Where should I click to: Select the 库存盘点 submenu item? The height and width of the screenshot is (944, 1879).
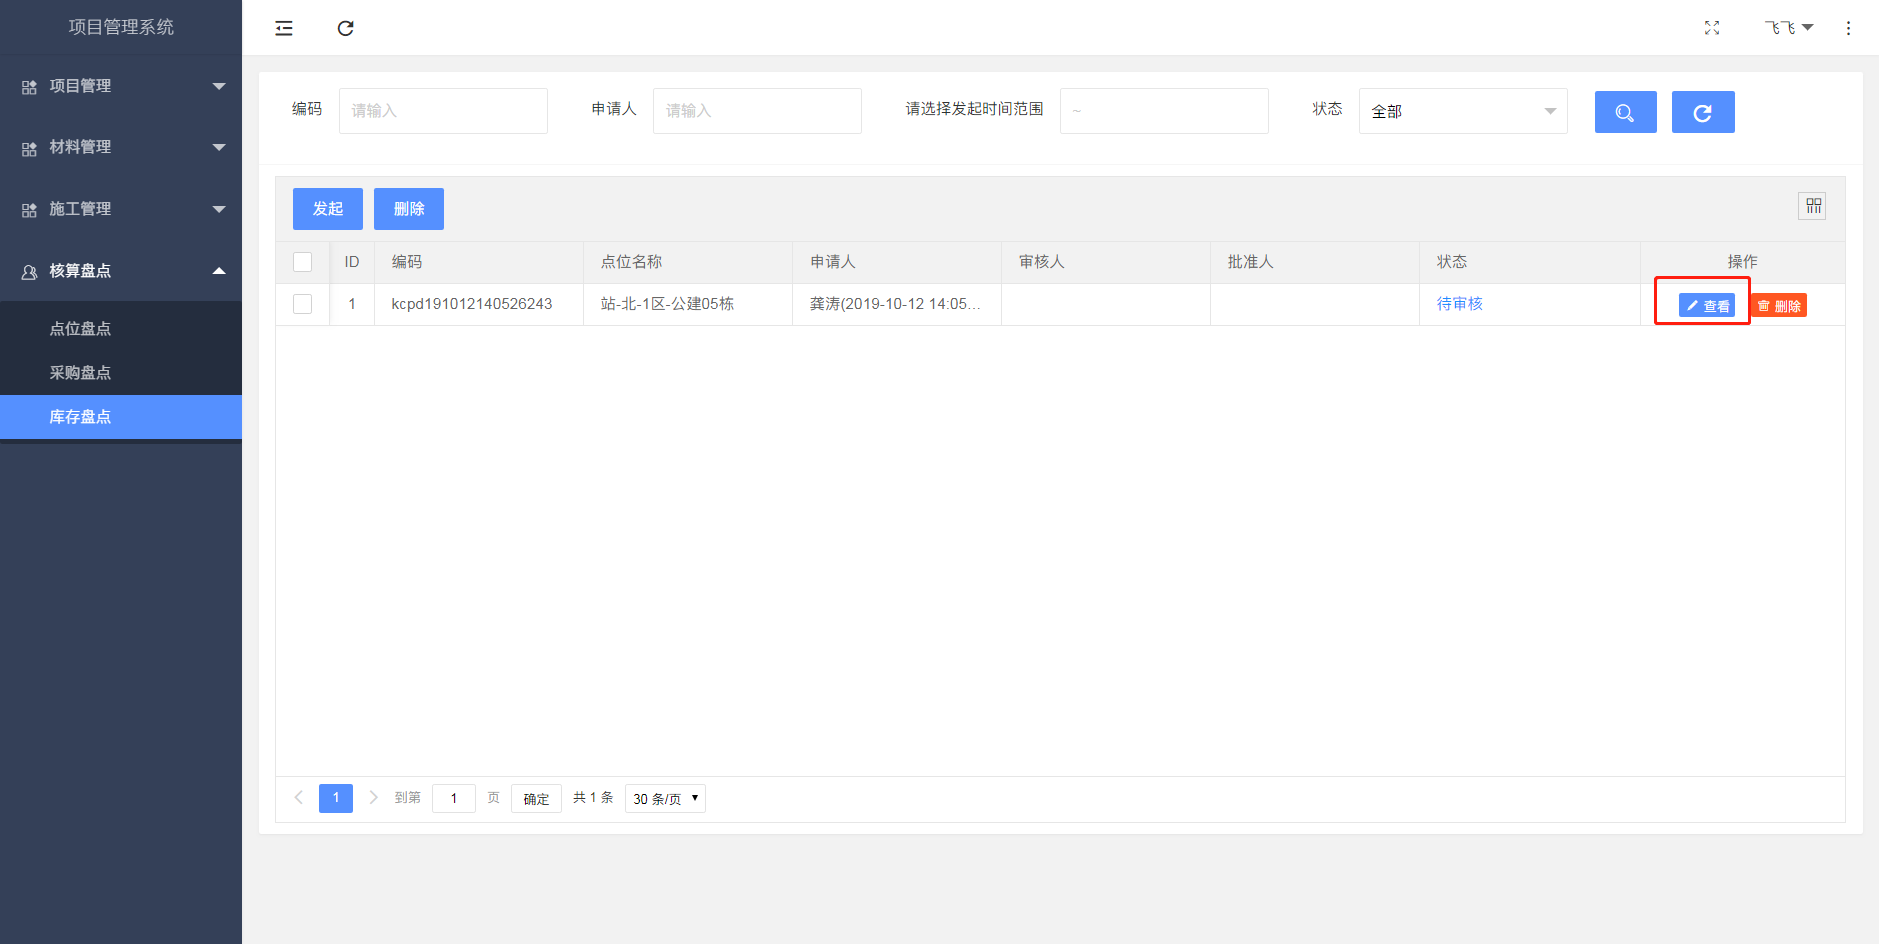[121, 417]
